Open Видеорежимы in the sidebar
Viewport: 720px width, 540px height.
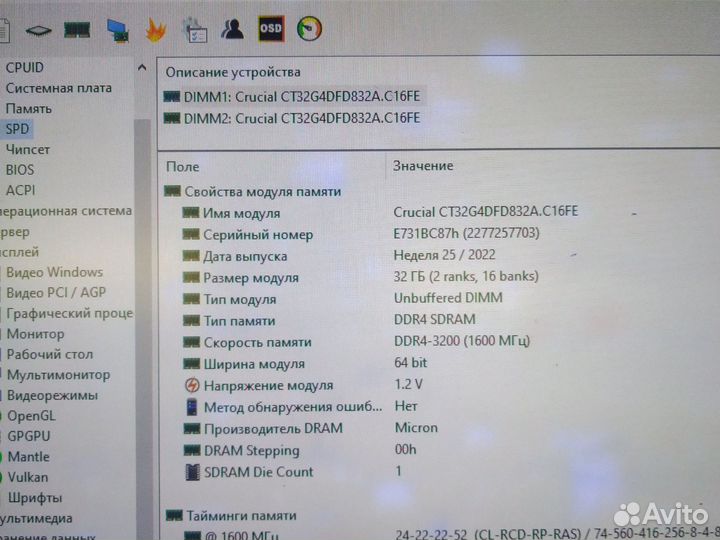pos(52,395)
